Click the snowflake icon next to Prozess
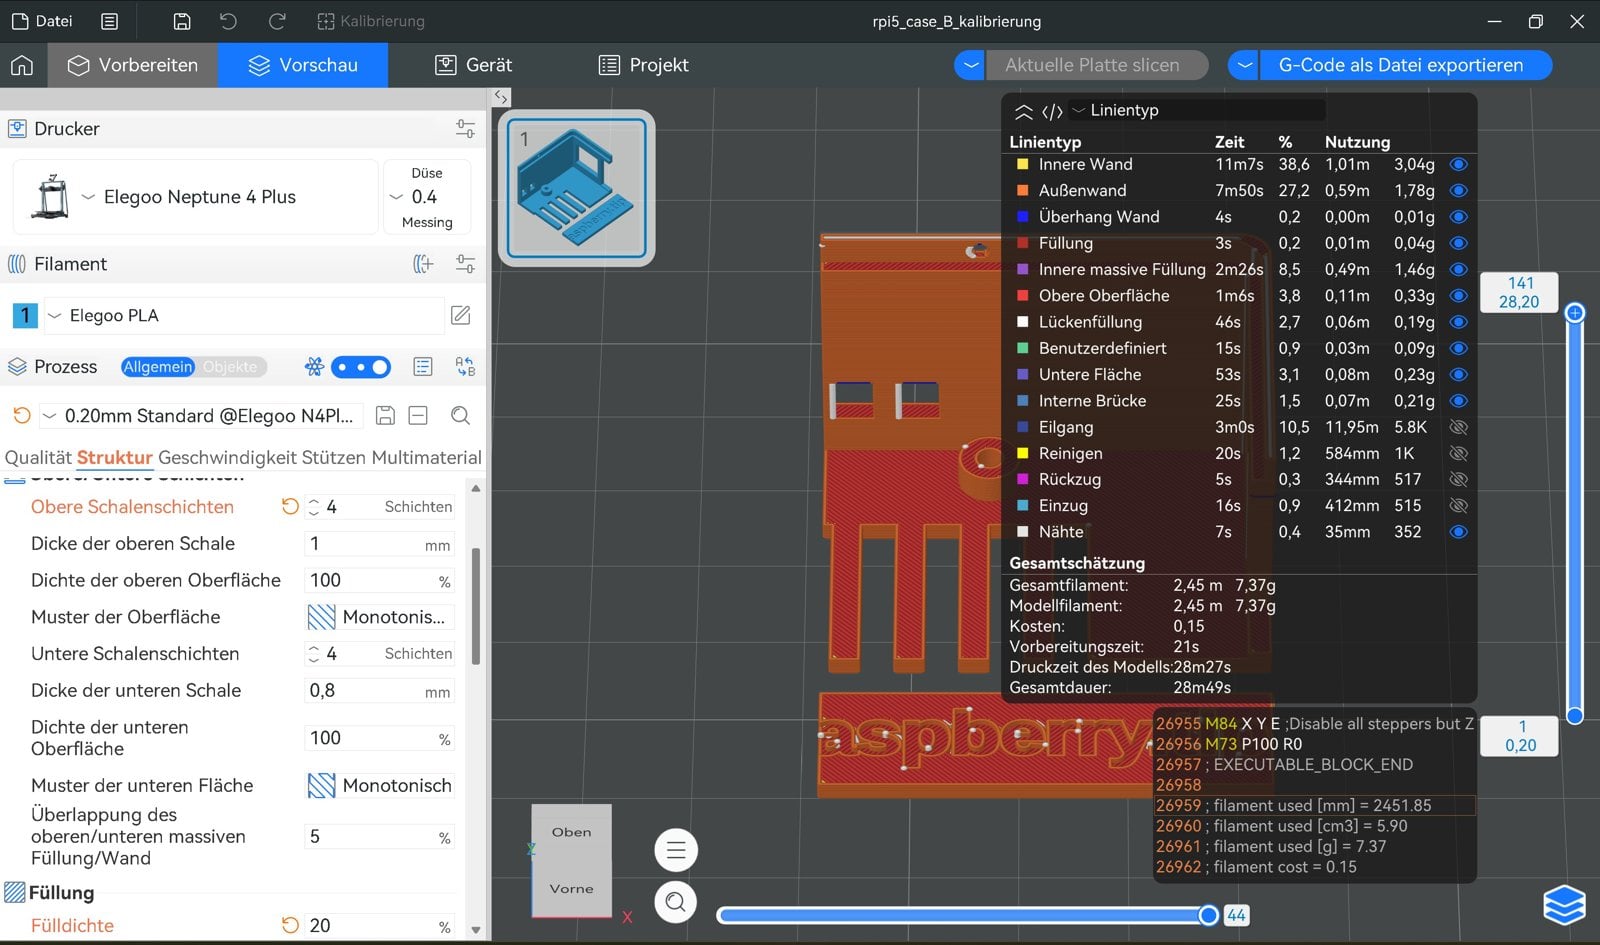The height and width of the screenshot is (945, 1600). coord(314,367)
